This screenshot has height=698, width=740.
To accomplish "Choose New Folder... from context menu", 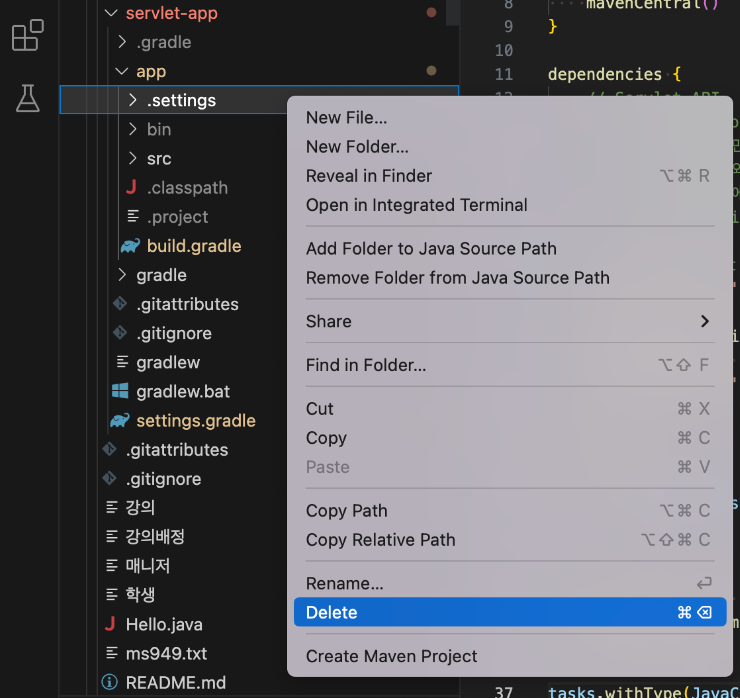I will pyautogui.click(x=510, y=147).
